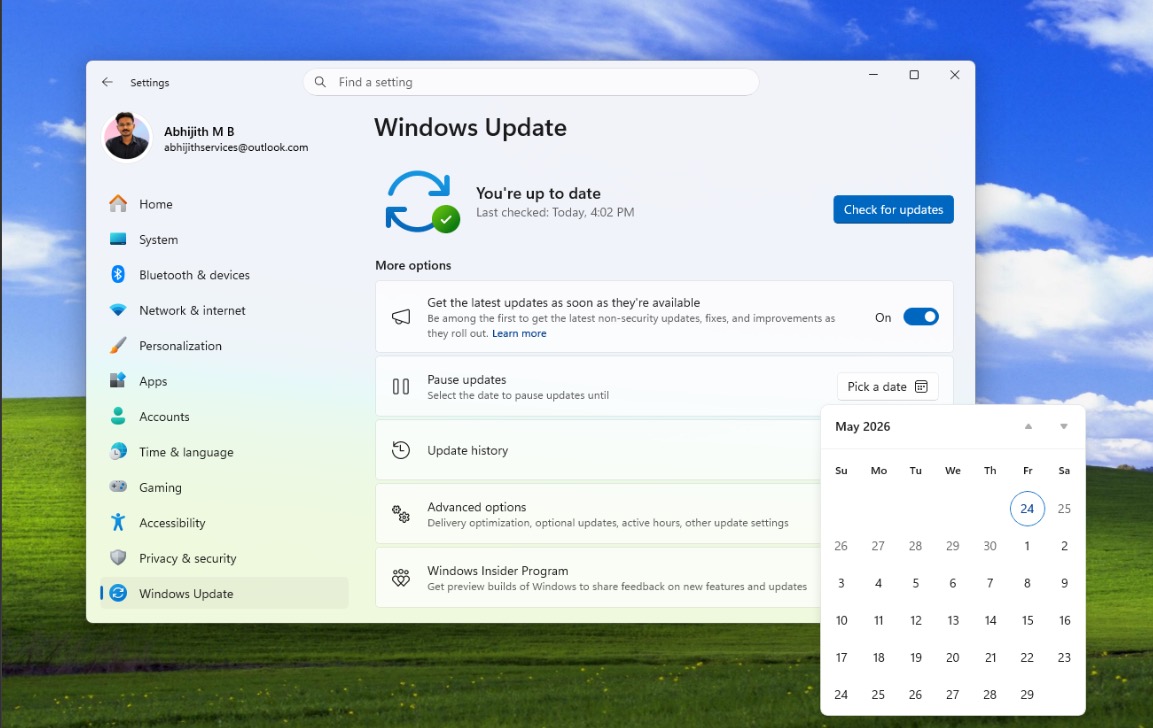Click the Advanced options gears icon
The height and width of the screenshot is (728, 1153).
click(x=401, y=514)
